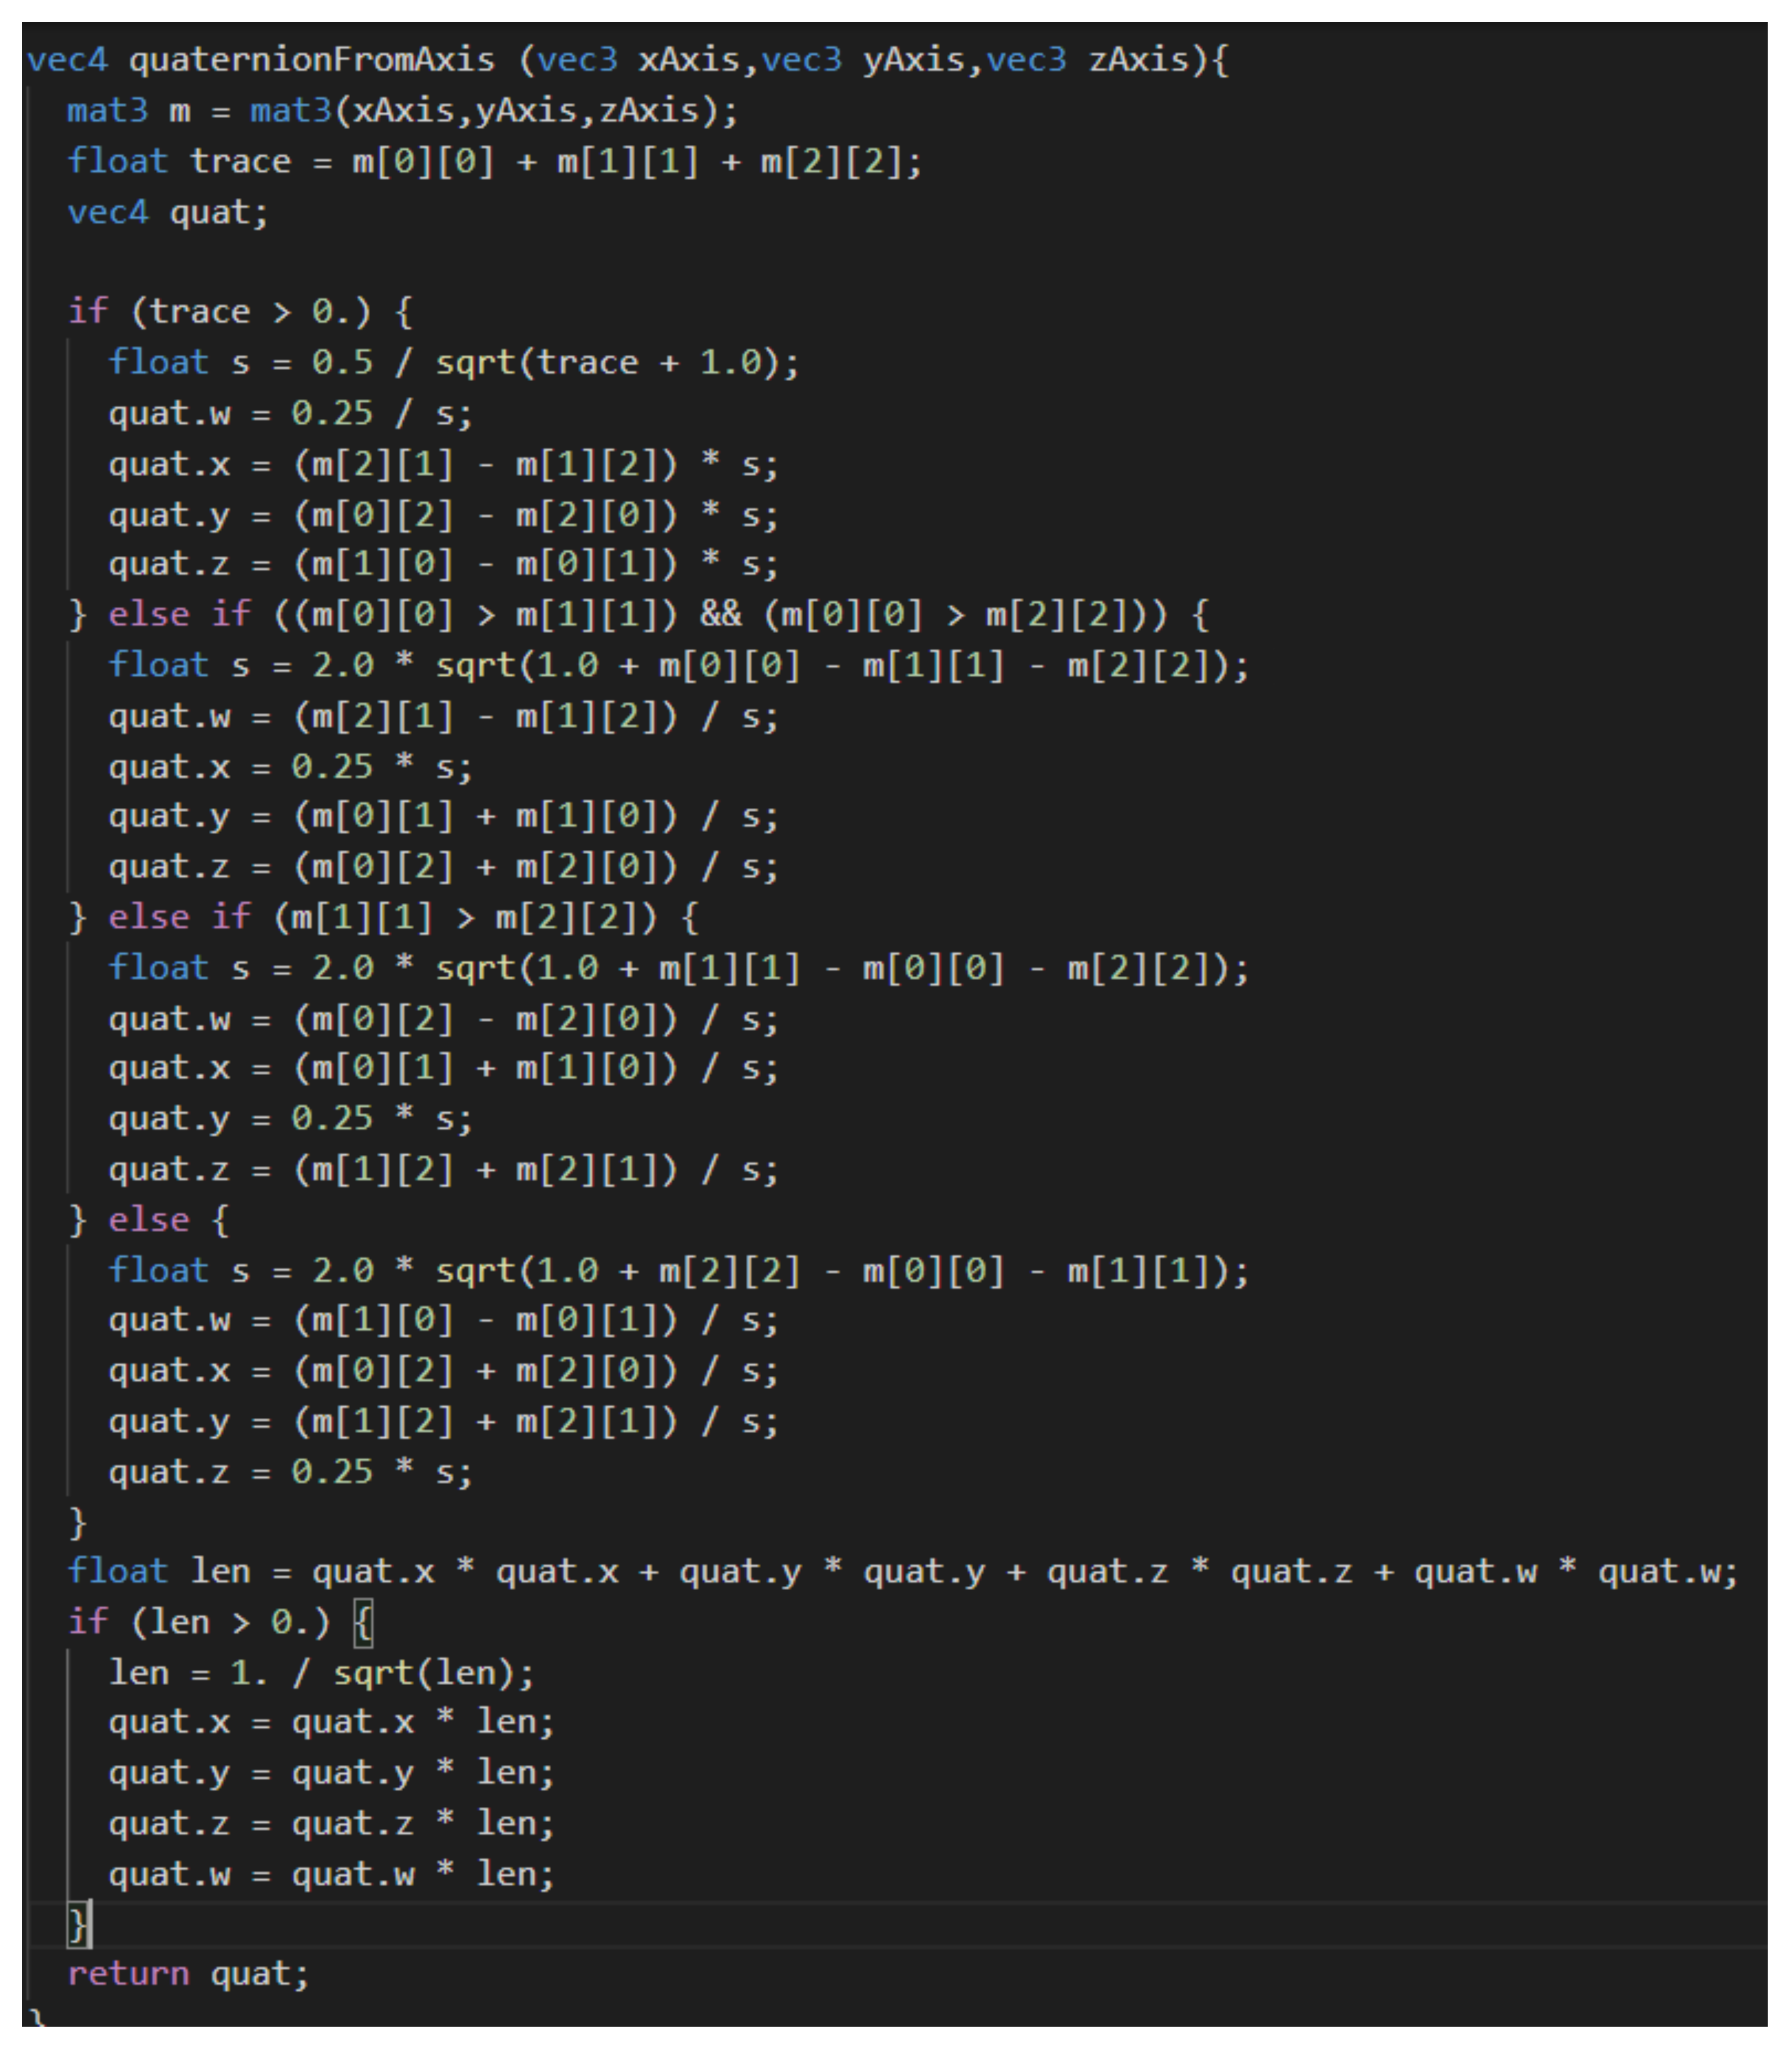Click the quaternionFromAxis function name
This screenshot has width=1792, height=2051.
pos(311,60)
